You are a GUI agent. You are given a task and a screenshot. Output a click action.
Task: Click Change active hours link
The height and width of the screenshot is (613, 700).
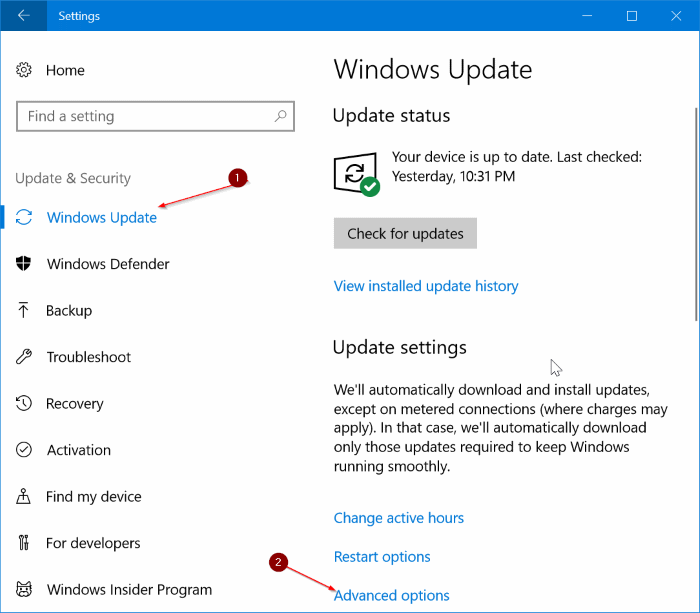[x=399, y=518]
